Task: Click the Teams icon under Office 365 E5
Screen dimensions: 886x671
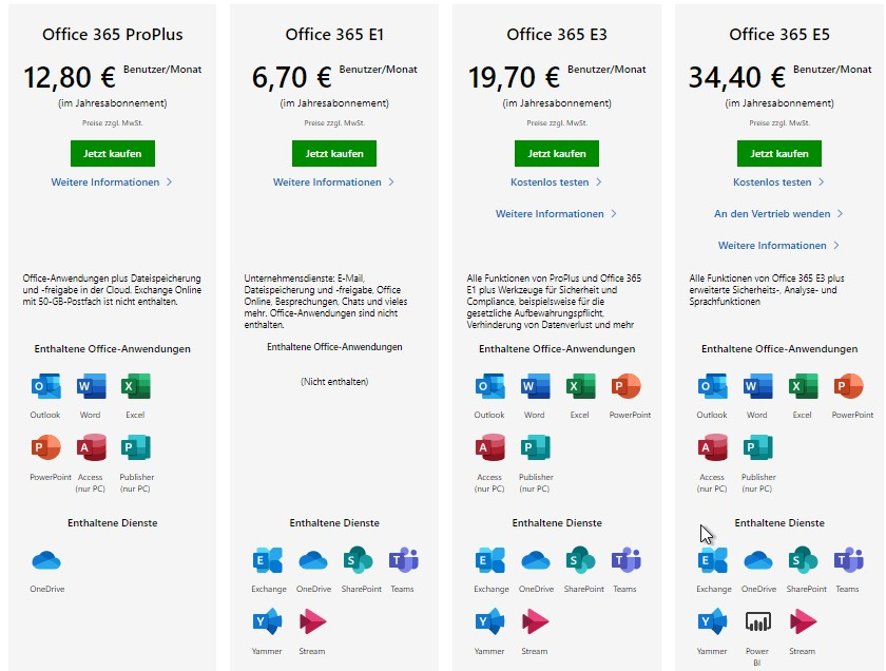Action: point(848,560)
